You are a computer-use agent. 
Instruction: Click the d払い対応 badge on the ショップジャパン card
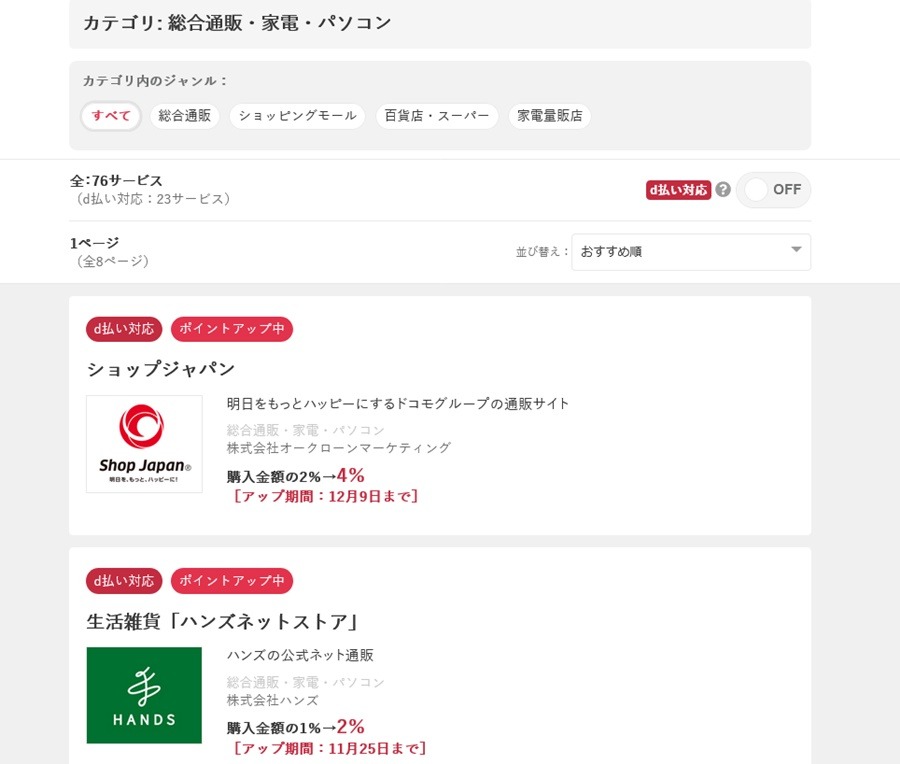[122, 329]
